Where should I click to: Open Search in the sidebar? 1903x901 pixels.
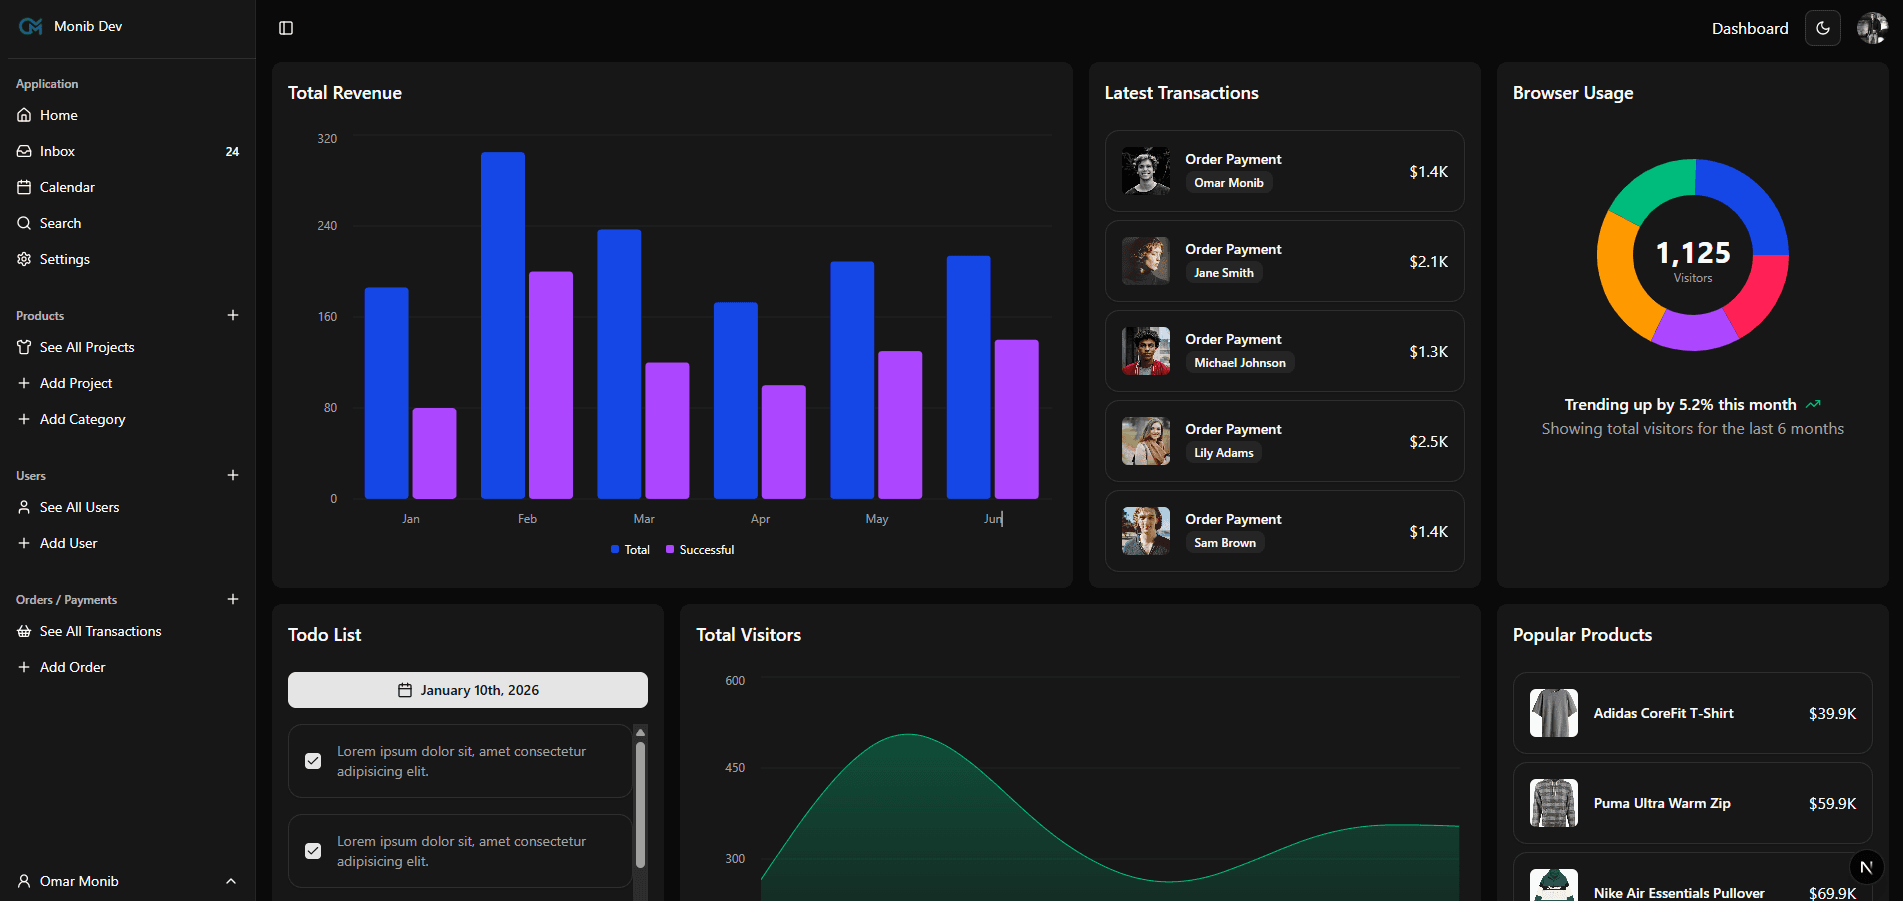tap(128, 223)
